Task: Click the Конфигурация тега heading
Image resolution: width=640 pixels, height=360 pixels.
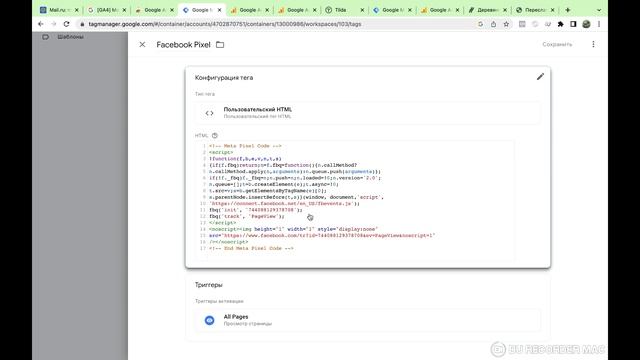Action: (224, 78)
